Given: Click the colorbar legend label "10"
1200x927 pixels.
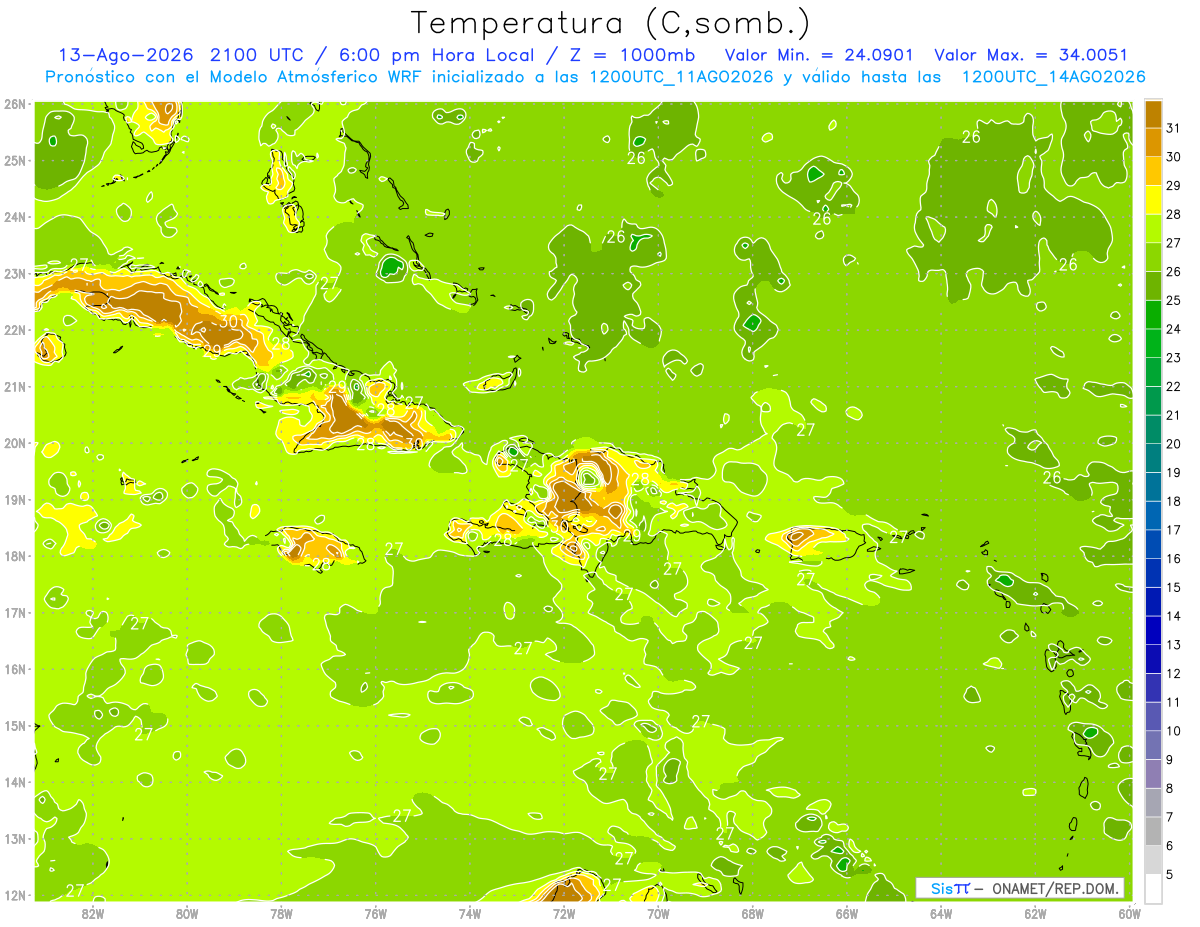Looking at the screenshot, I should 1174,731.
